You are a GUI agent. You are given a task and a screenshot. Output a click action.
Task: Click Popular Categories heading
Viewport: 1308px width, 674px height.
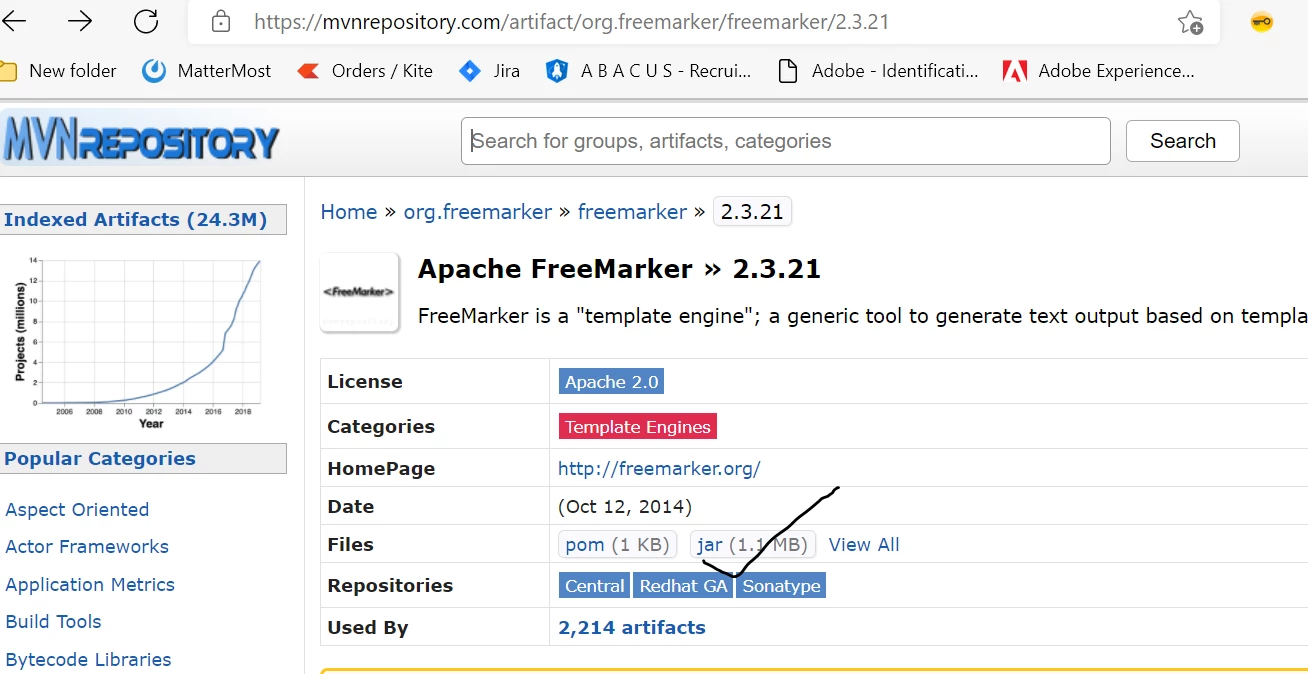(100, 459)
